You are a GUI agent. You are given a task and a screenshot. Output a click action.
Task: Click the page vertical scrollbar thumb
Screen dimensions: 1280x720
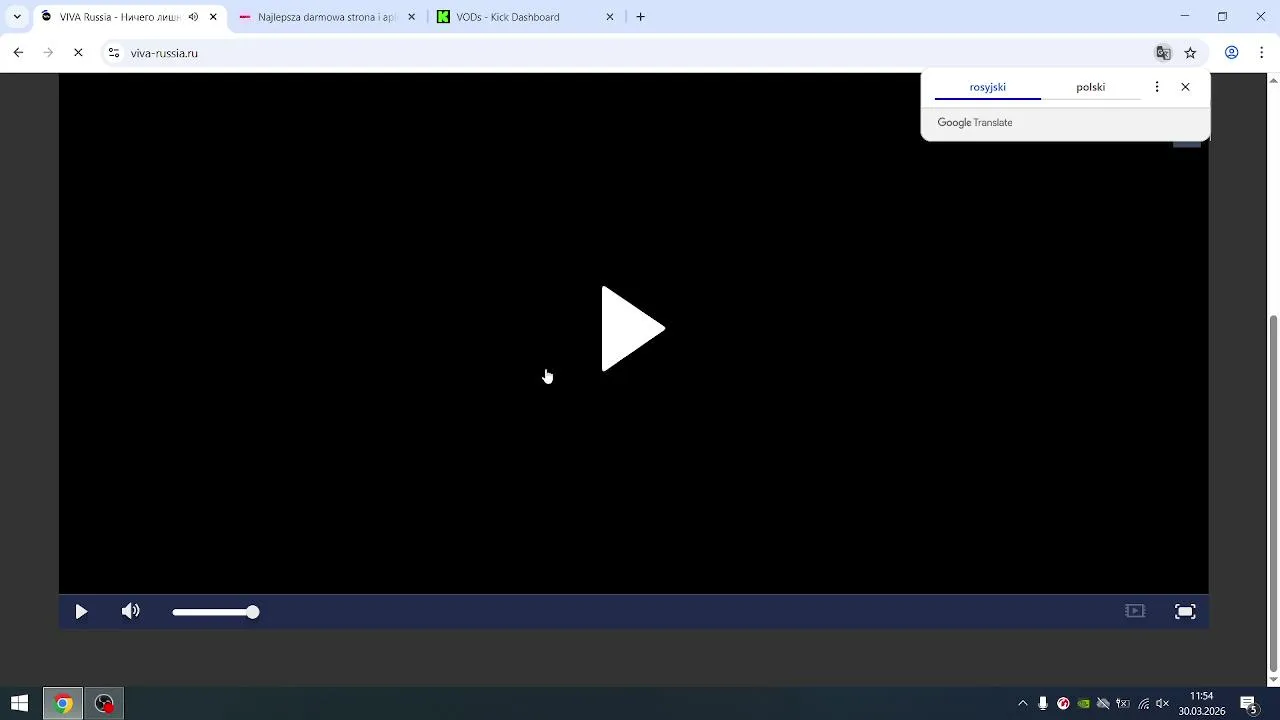point(1273,493)
